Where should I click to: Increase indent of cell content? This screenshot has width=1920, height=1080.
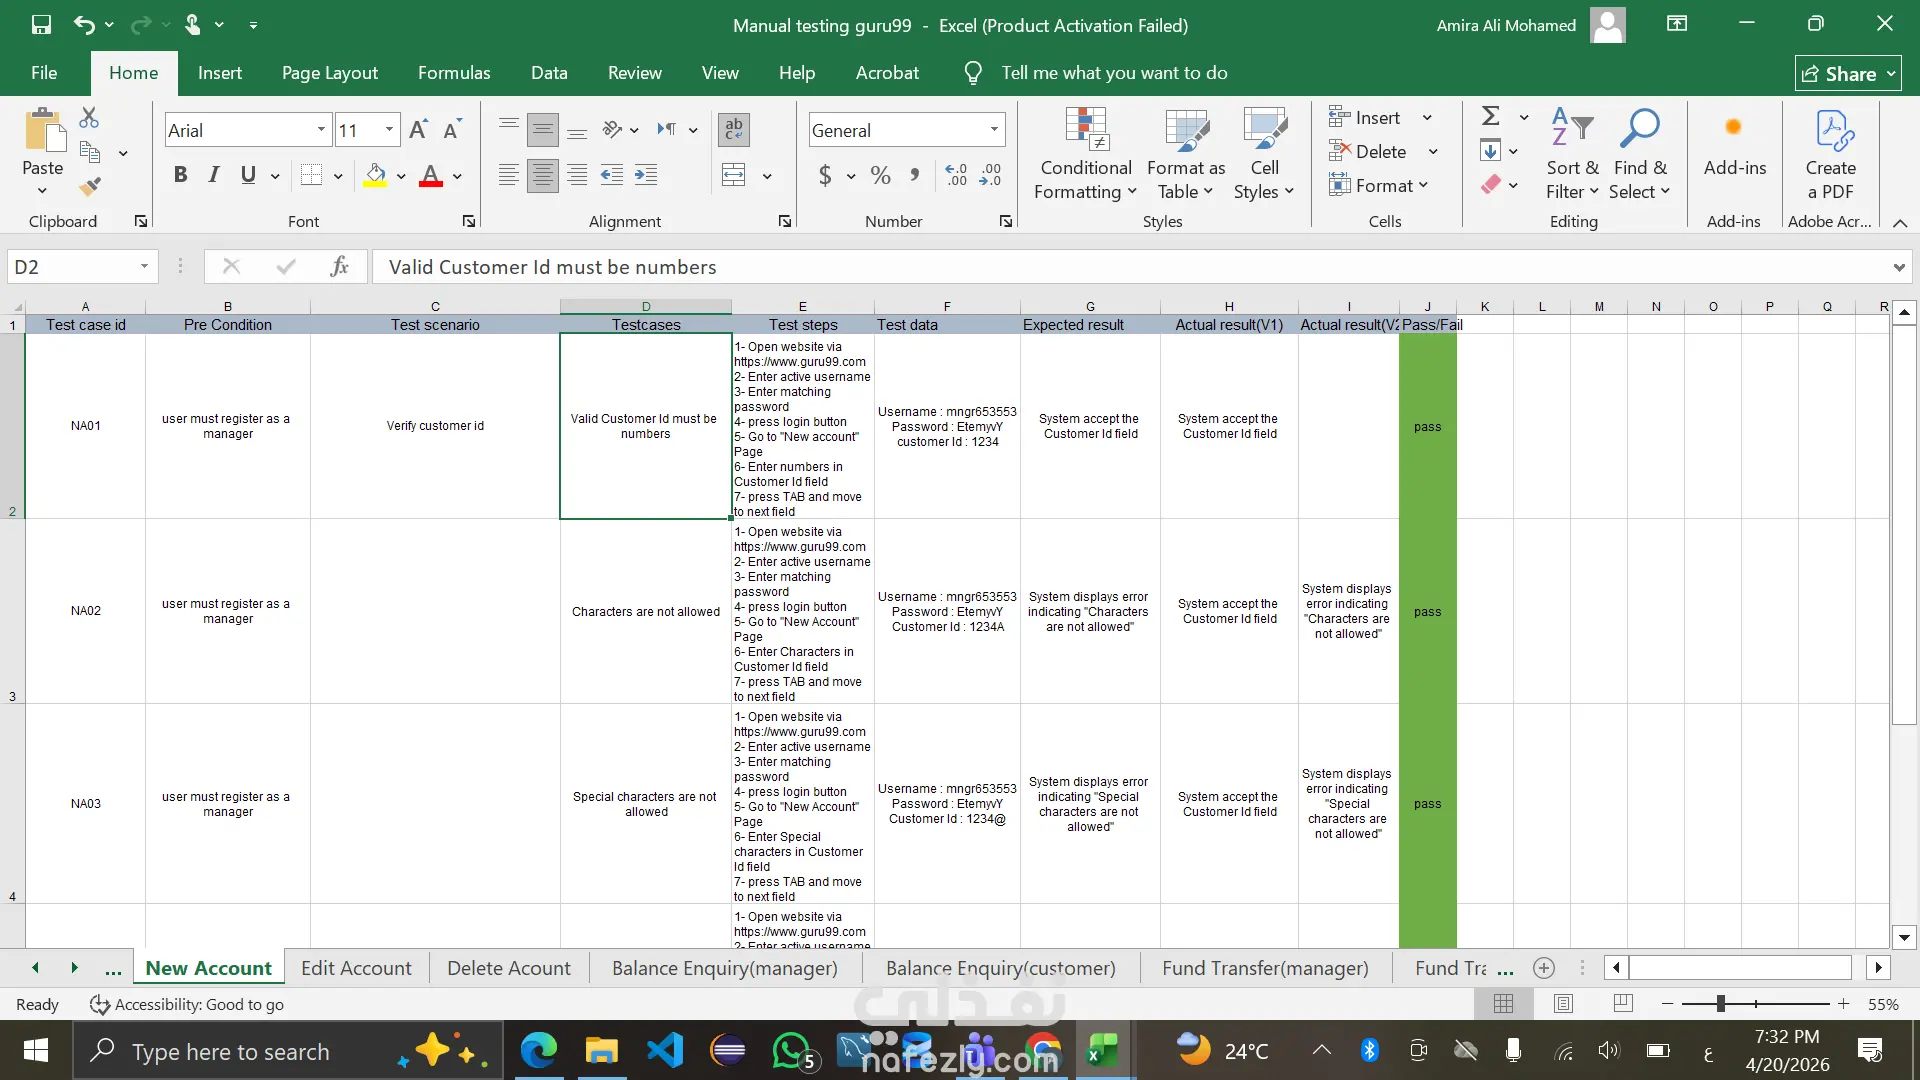(646, 176)
